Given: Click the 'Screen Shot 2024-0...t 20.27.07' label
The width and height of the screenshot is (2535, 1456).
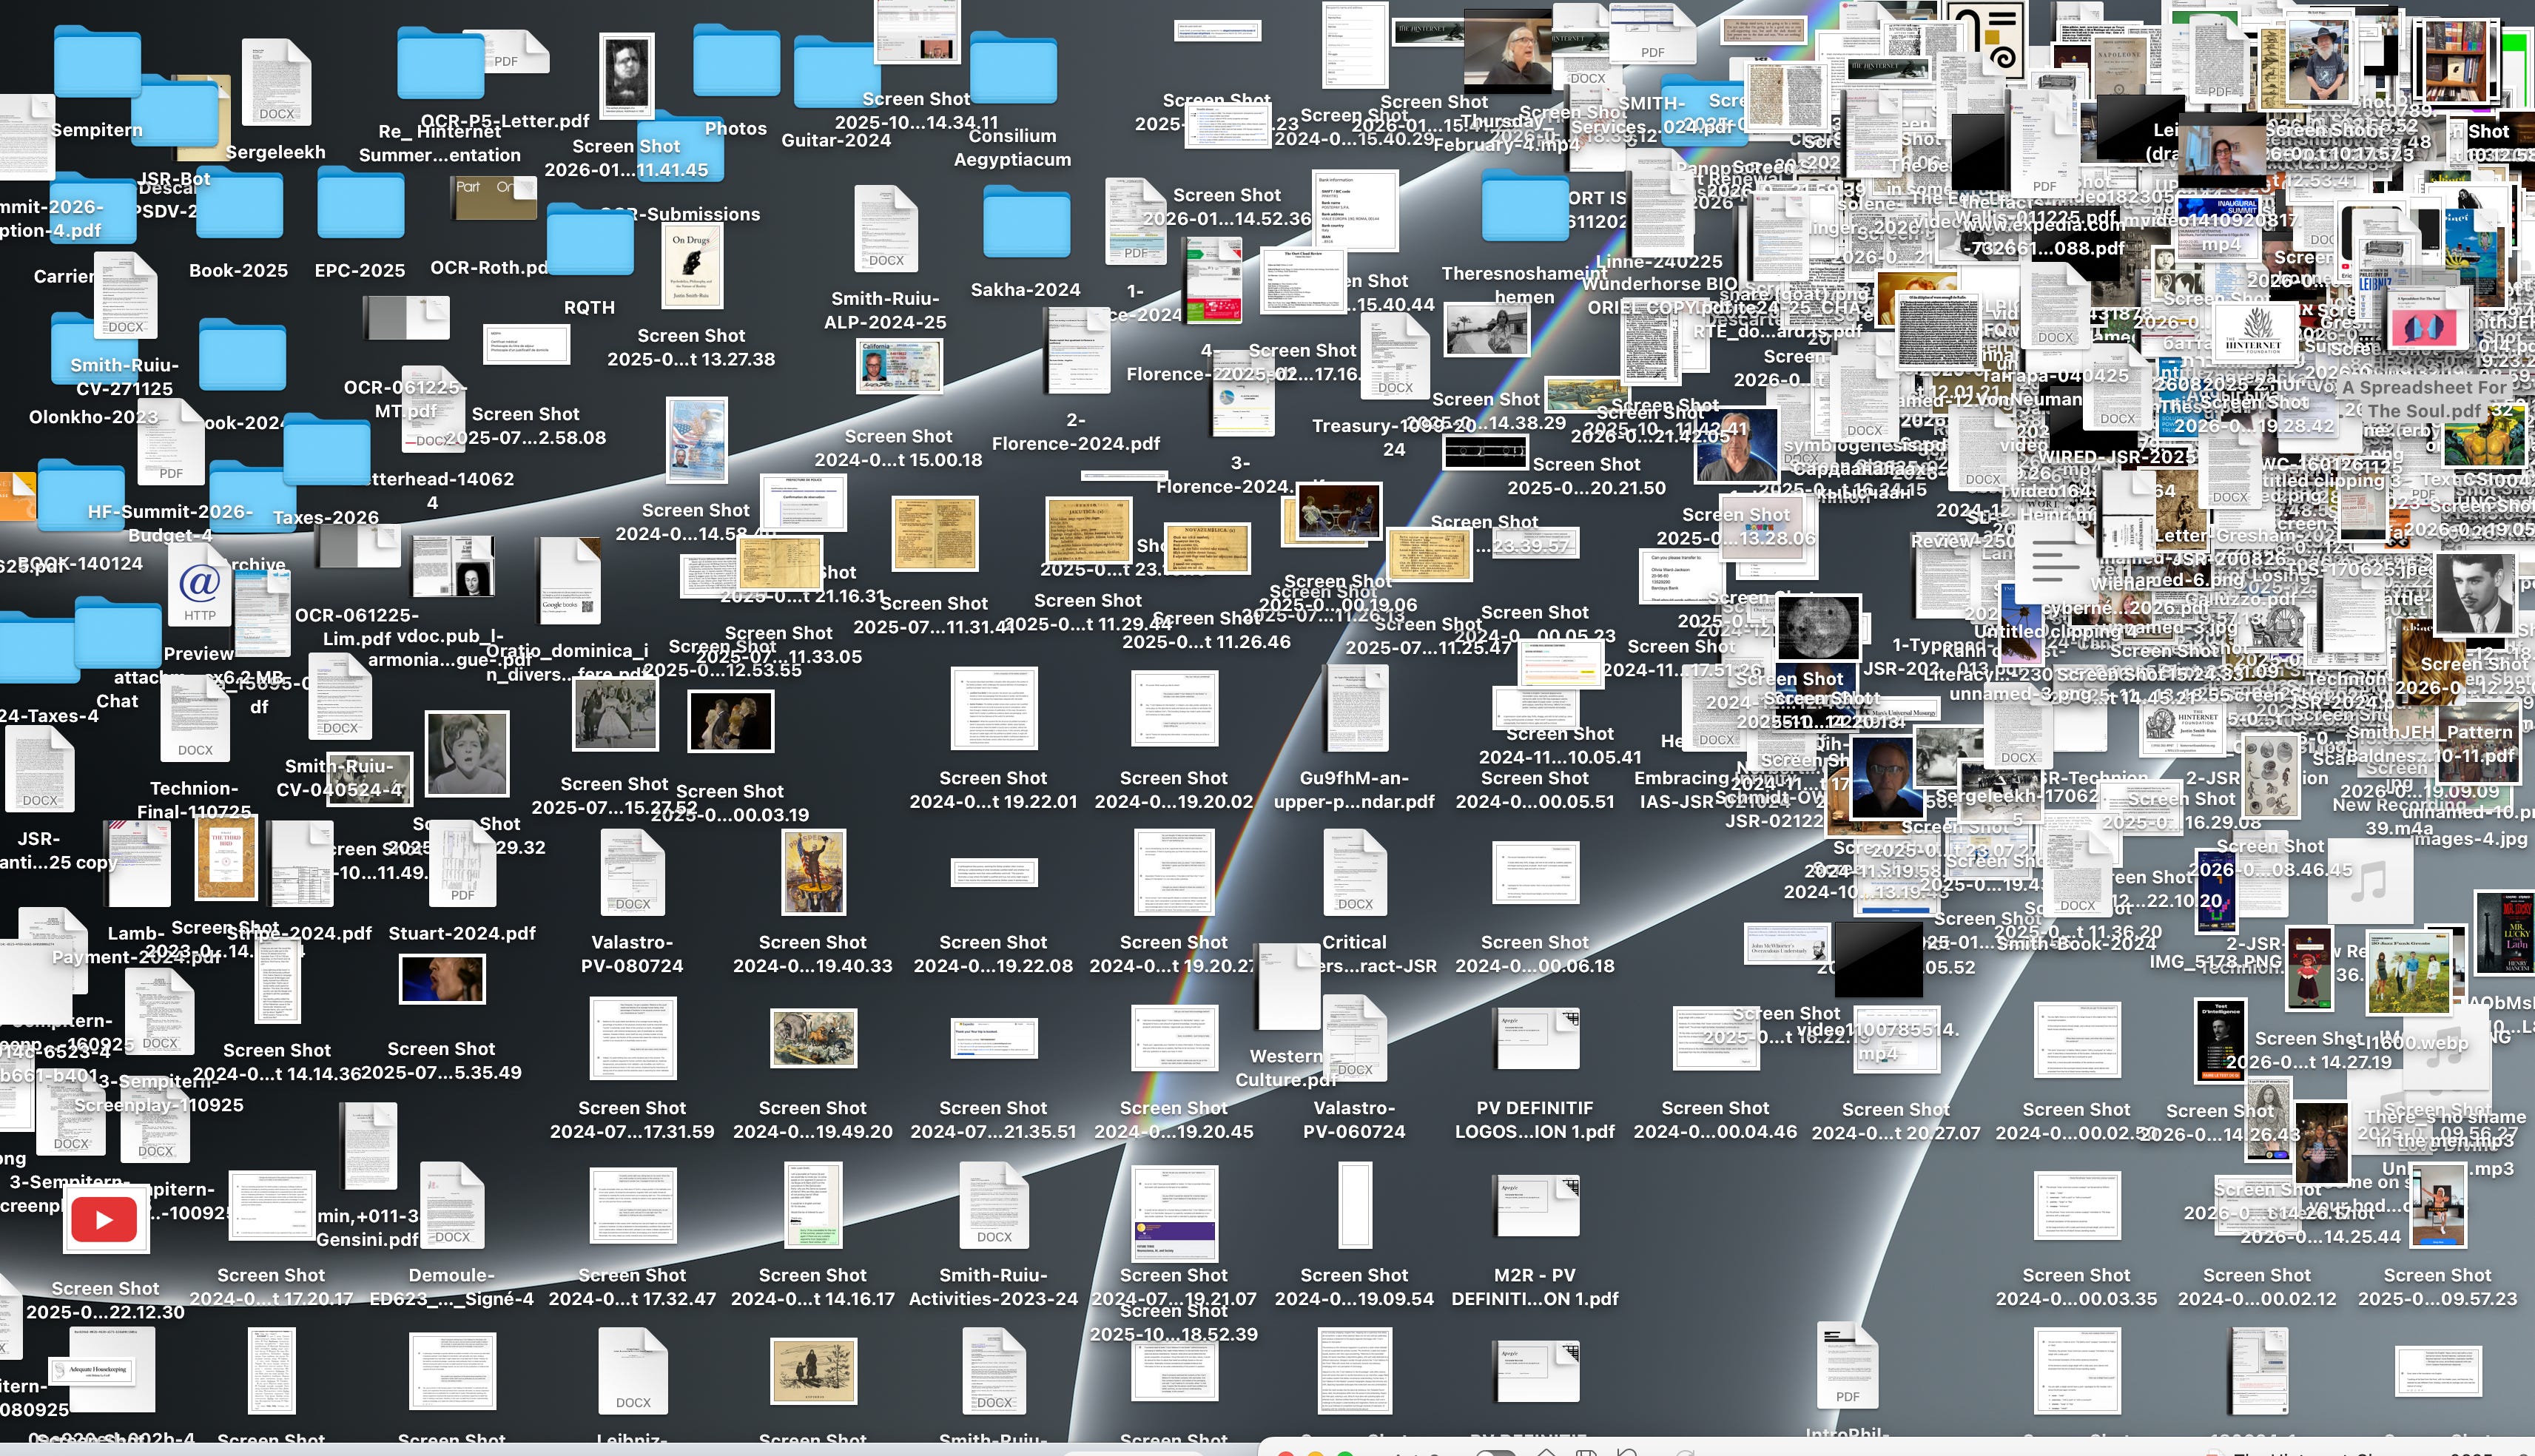Looking at the screenshot, I should (1896, 1121).
